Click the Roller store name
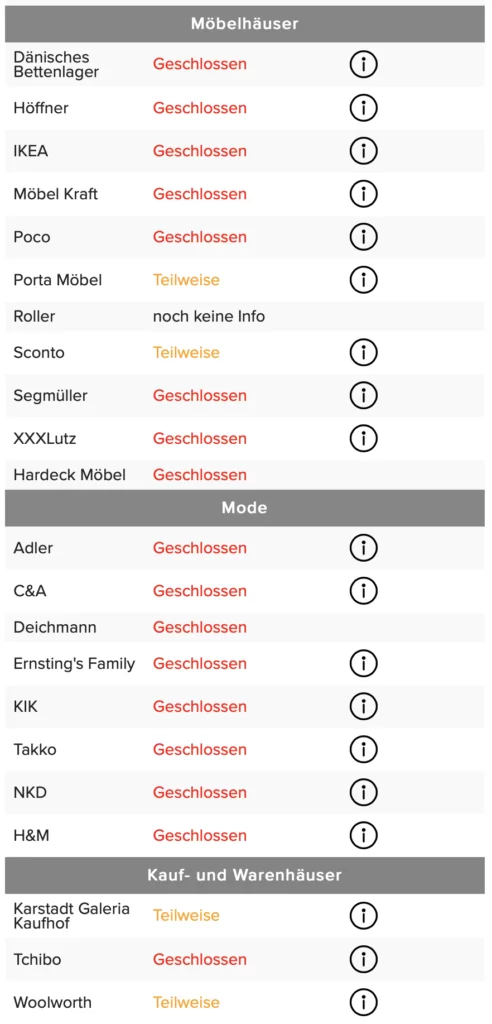The width and height of the screenshot is (492, 1024). (x=35, y=317)
